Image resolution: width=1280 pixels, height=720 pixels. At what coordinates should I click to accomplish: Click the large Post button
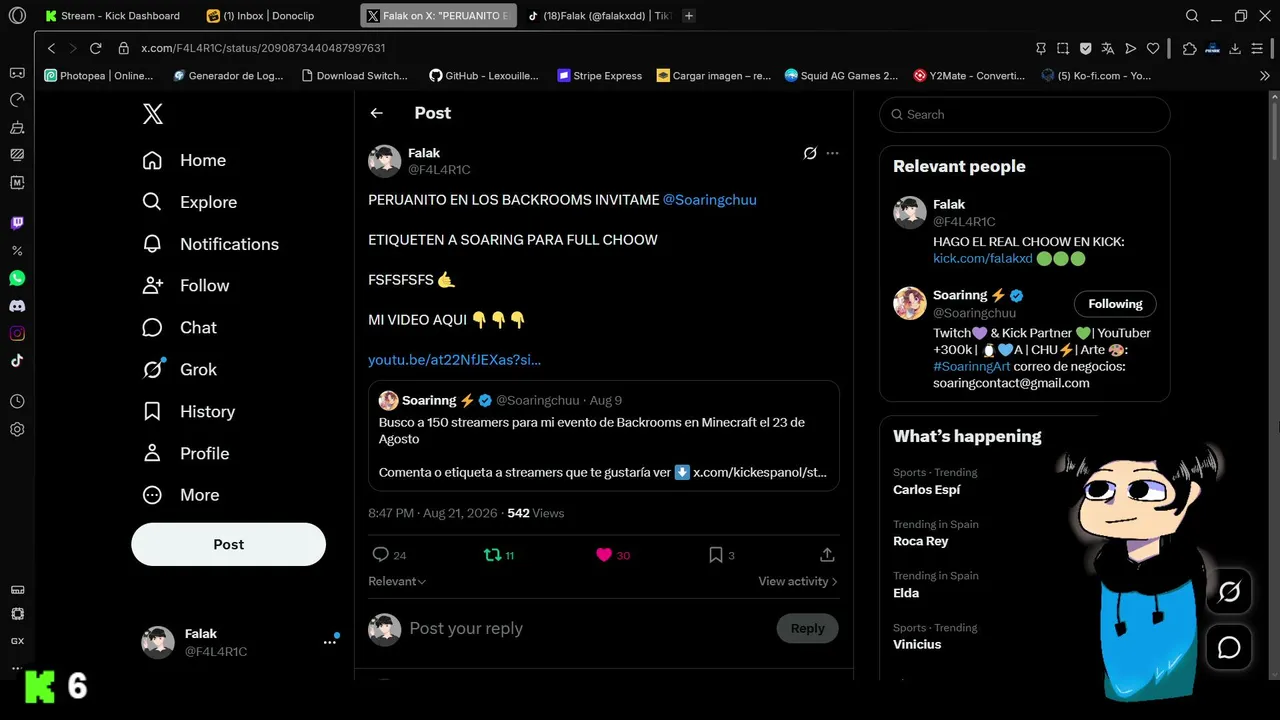coord(228,544)
